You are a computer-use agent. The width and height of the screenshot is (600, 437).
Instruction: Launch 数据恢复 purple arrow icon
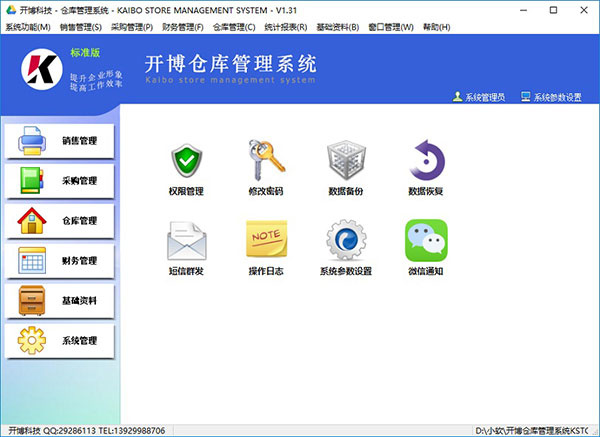426,160
